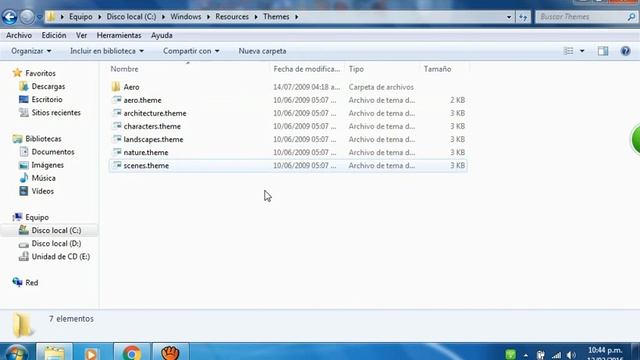Click Nueva carpeta button
The height and width of the screenshot is (360, 640).
(x=262, y=51)
